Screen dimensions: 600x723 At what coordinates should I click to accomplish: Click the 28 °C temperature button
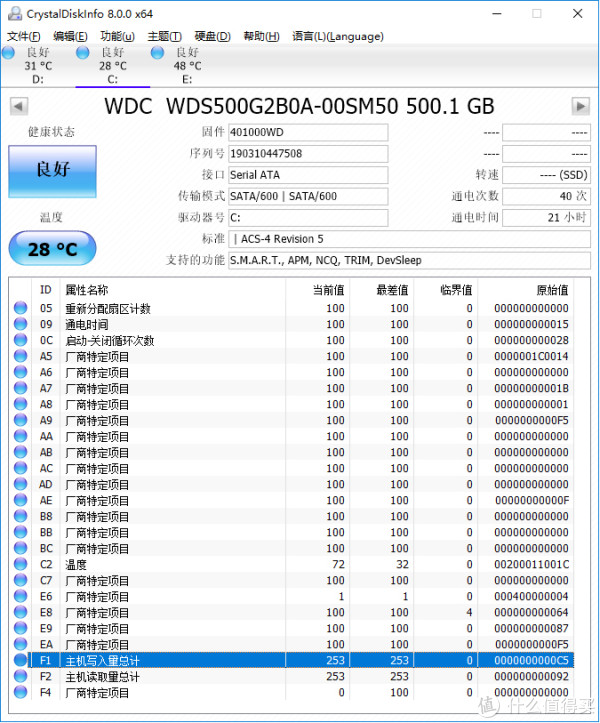click(x=53, y=249)
